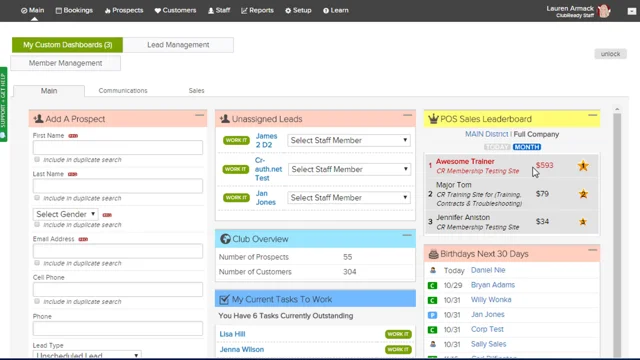Viewport: 640px width, 360px height.
Task: Click the birthday cake icon
Action: point(433,254)
